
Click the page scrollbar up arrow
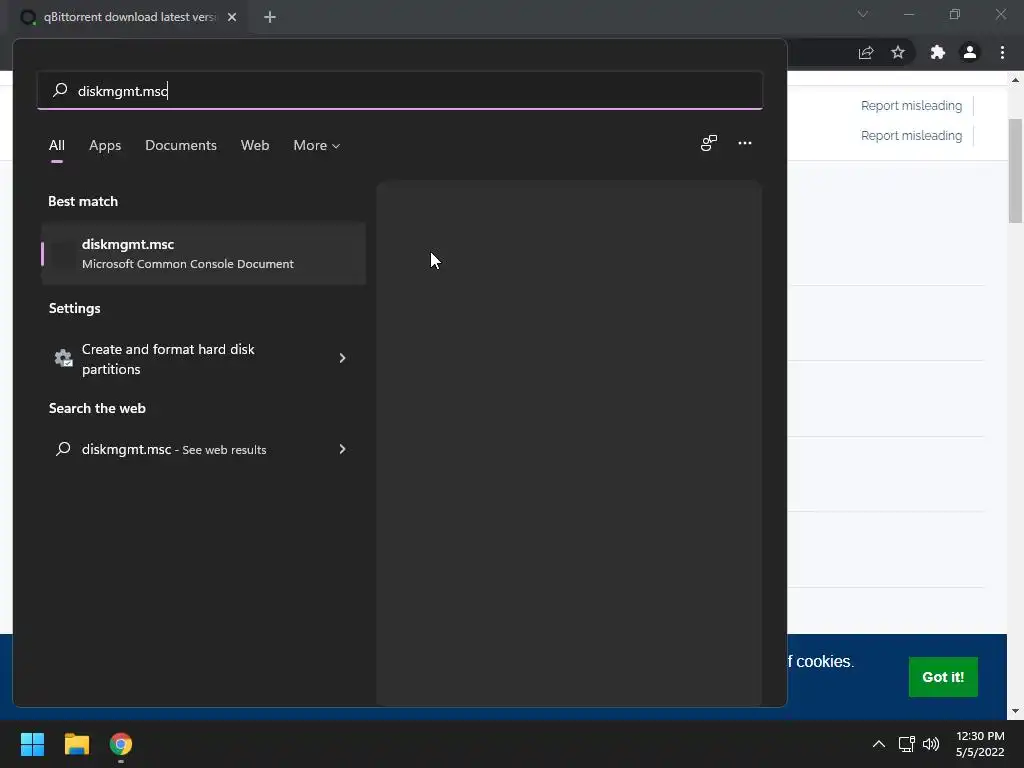tap(1015, 80)
